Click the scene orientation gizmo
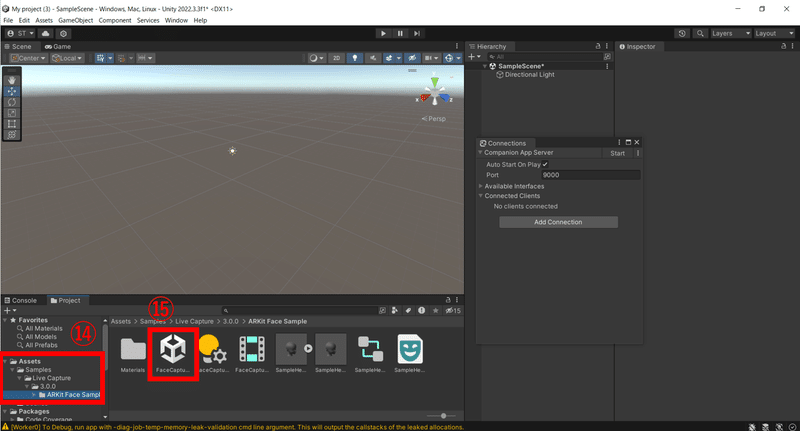The height and width of the screenshot is (431, 800). (435, 92)
